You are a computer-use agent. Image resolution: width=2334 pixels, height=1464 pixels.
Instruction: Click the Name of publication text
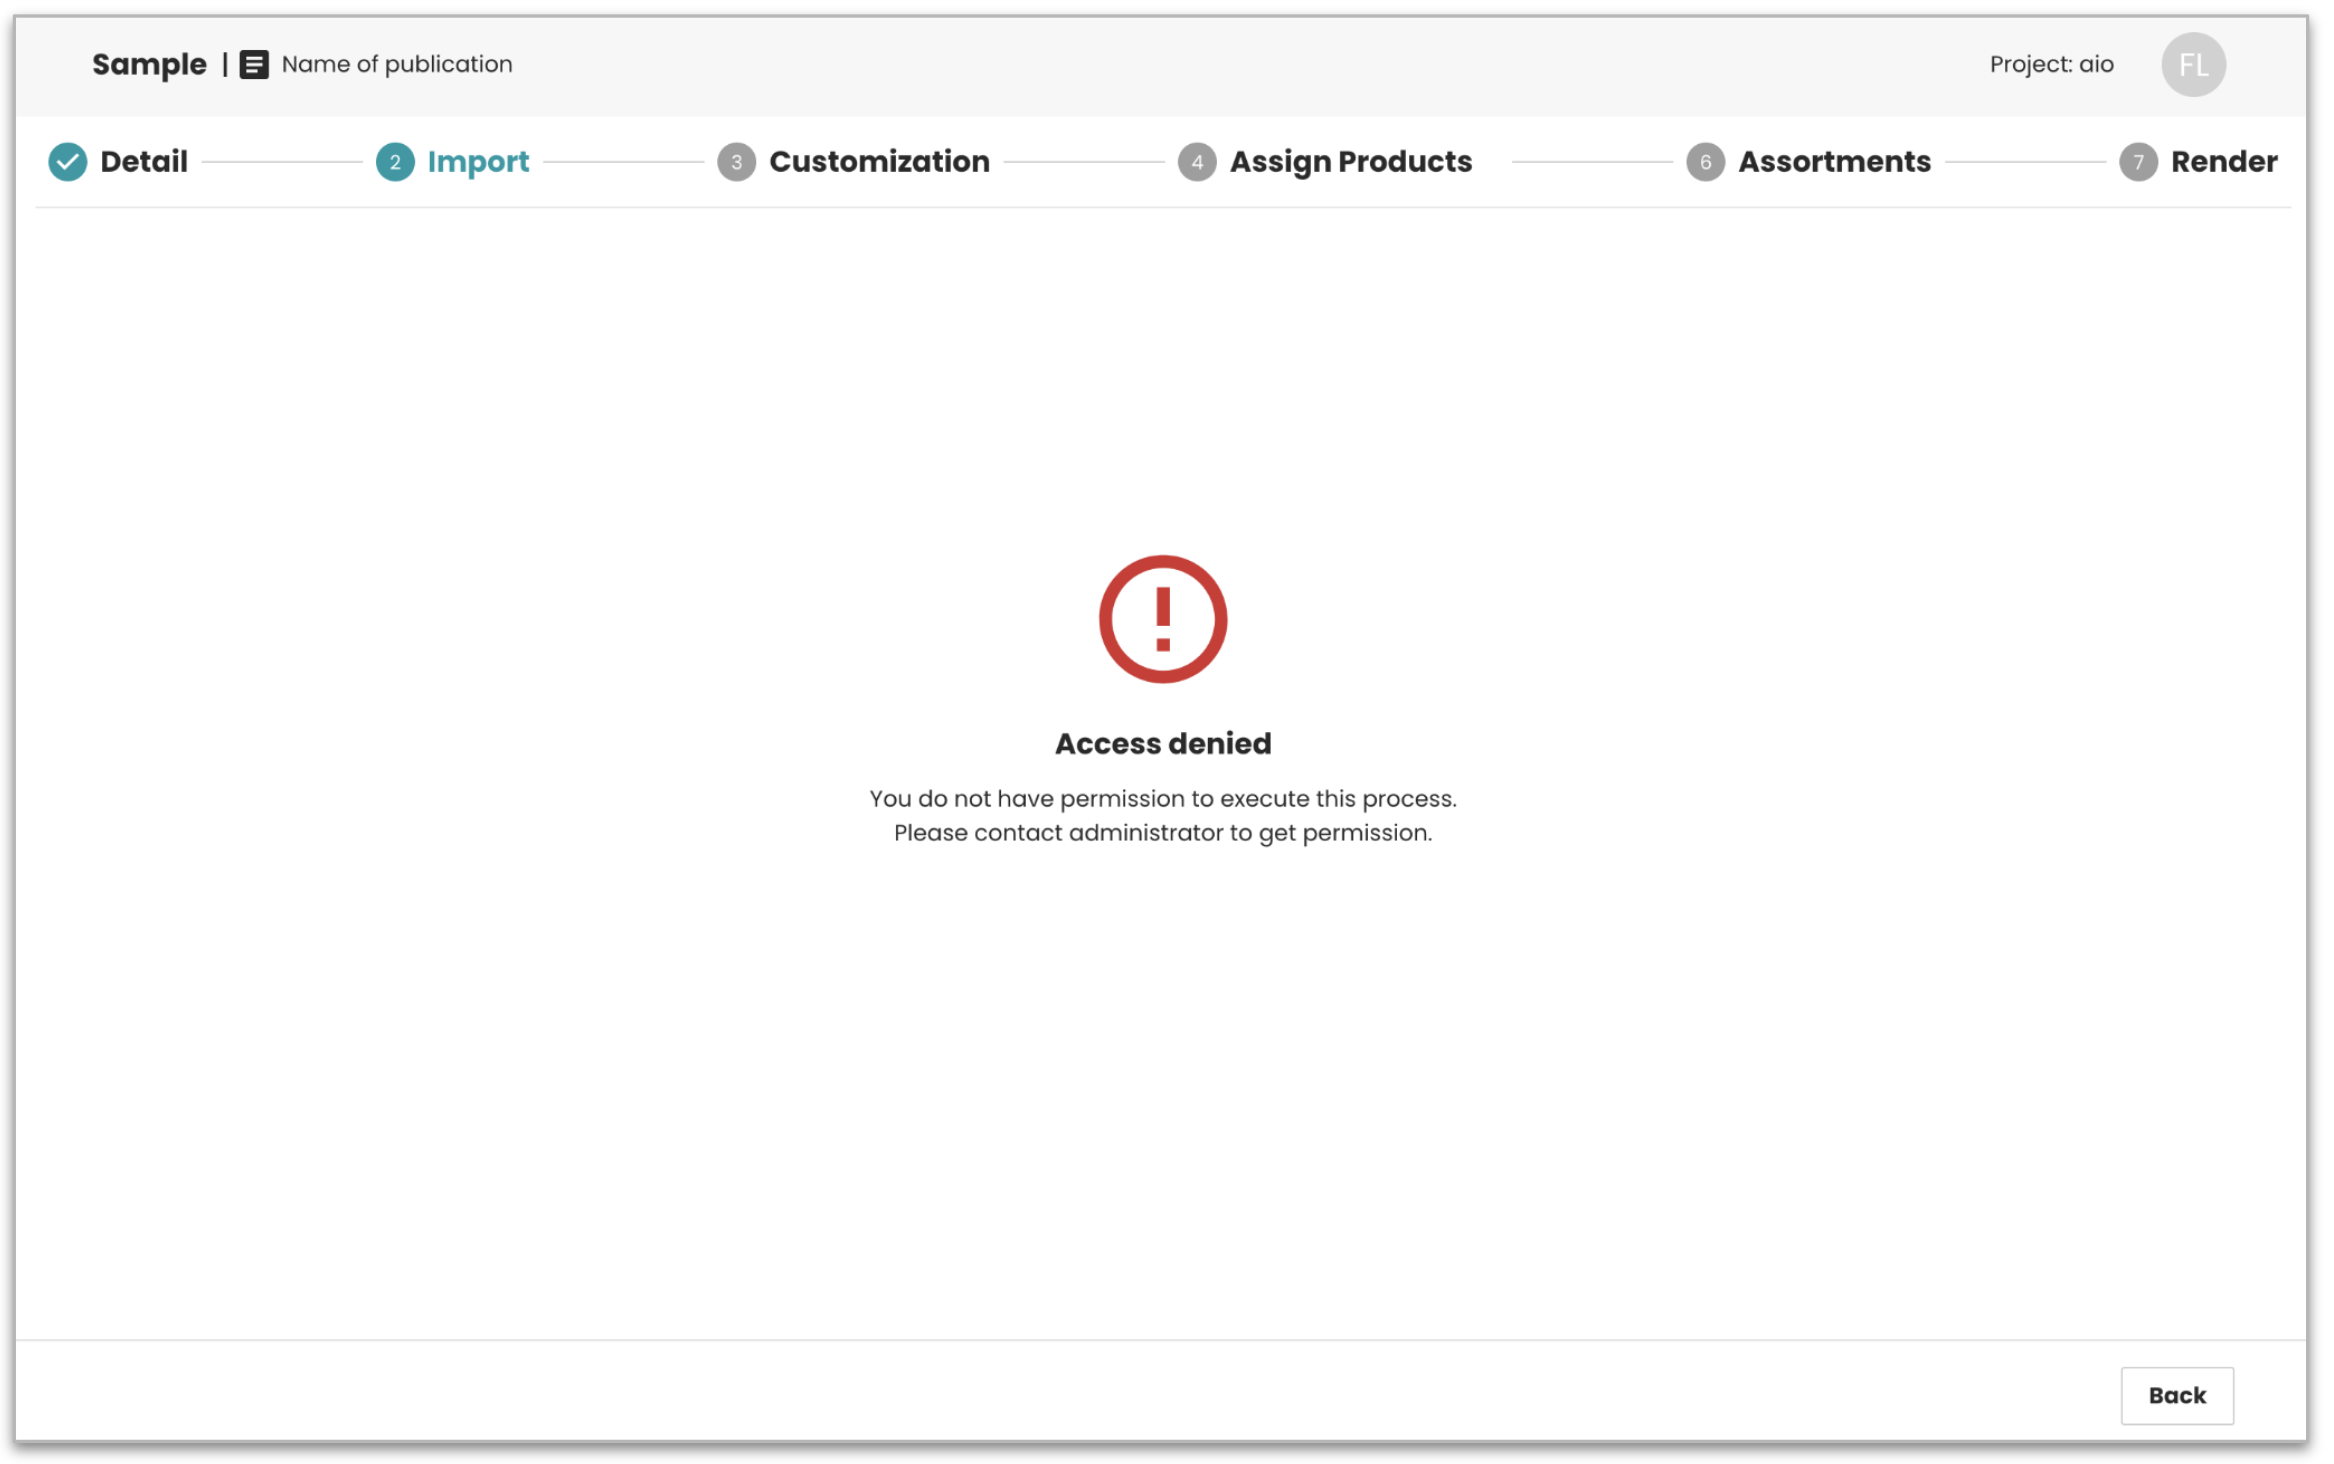point(397,65)
